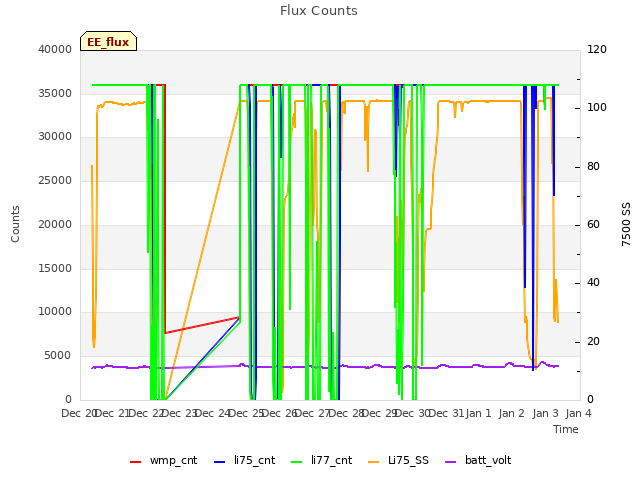640x480 pixels.
Task: Click the red wmp_cnt legend swatch
Action: coord(135,462)
